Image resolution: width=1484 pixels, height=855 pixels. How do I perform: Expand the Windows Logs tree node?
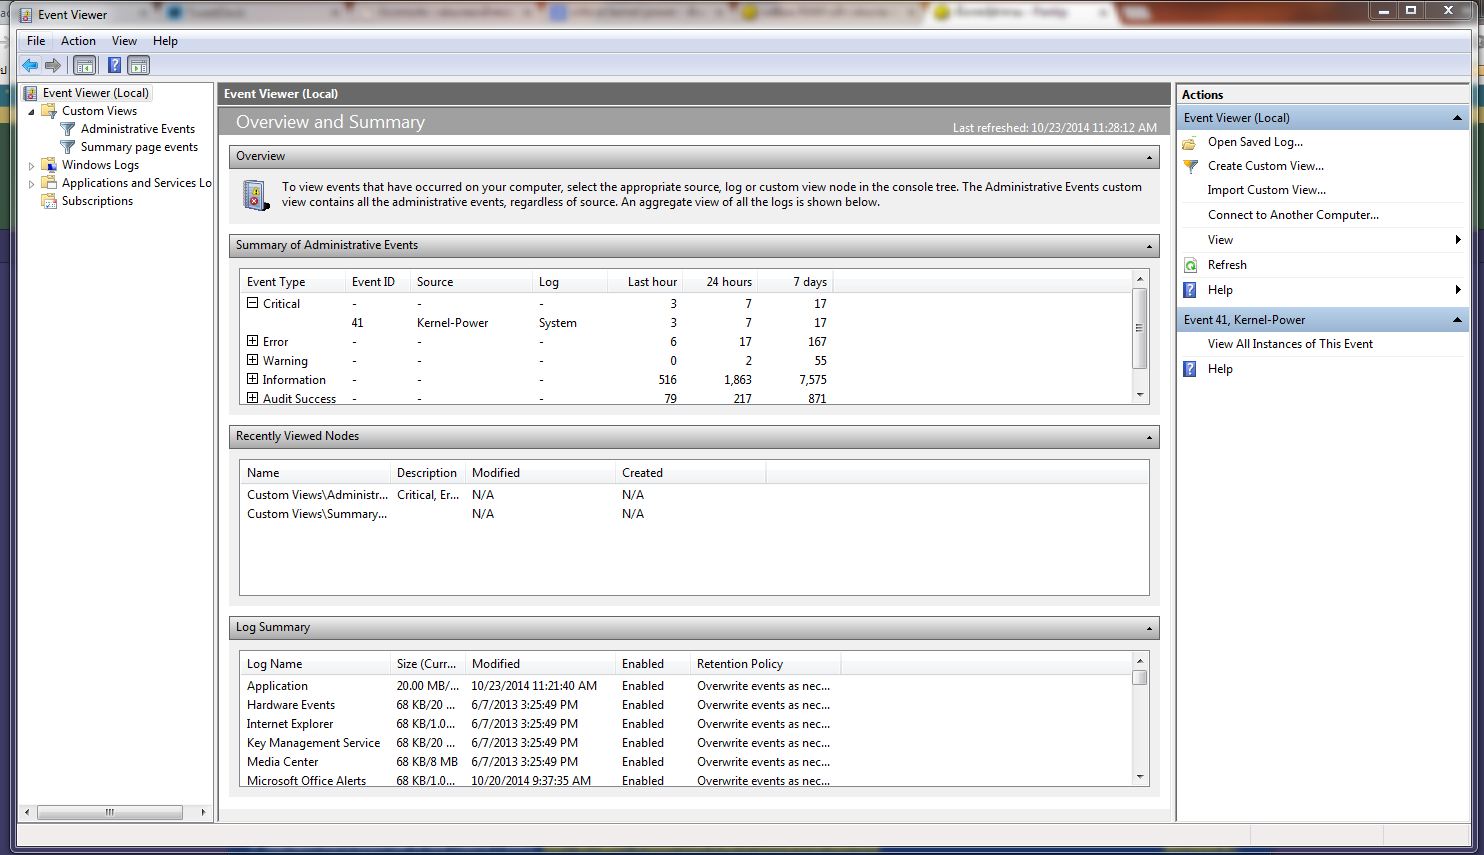pyautogui.click(x=31, y=166)
